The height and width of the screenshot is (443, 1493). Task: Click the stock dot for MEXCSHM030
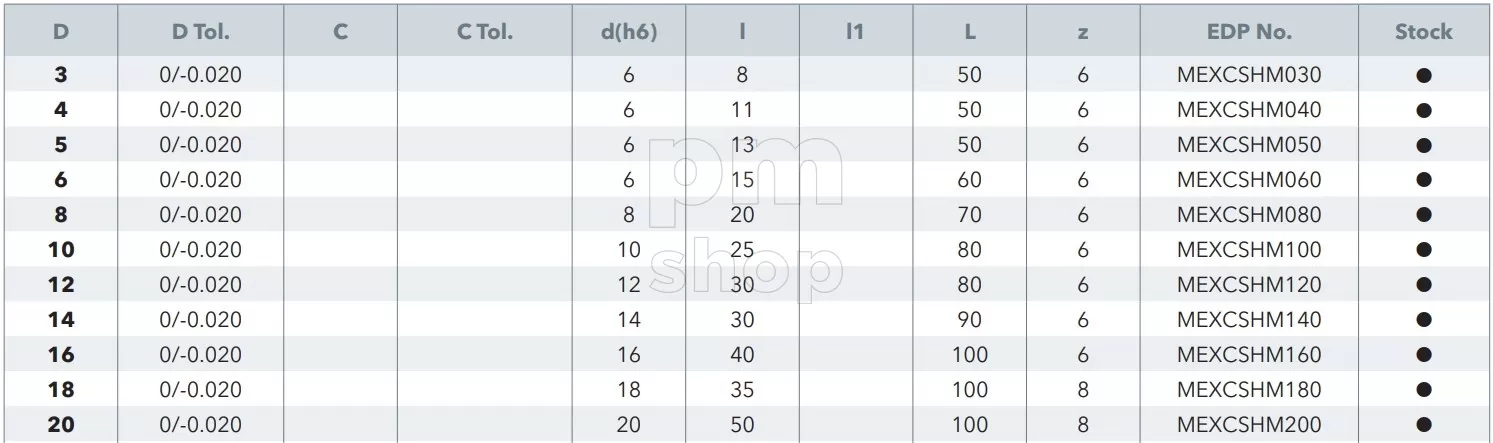[1424, 75]
